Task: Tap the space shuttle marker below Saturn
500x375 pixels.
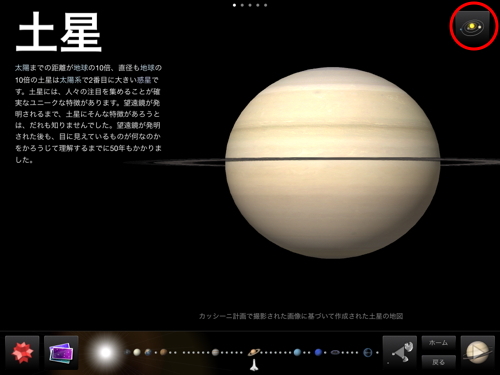Action: pyautogui.click(x=254, y=365)
